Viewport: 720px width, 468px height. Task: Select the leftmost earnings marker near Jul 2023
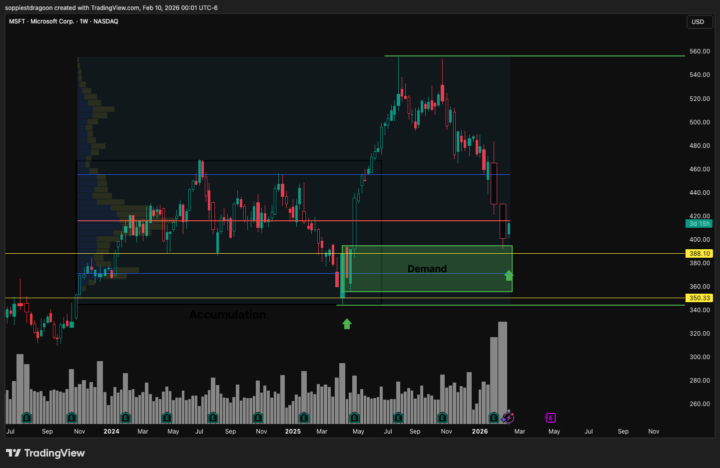(x=27, y=417)
